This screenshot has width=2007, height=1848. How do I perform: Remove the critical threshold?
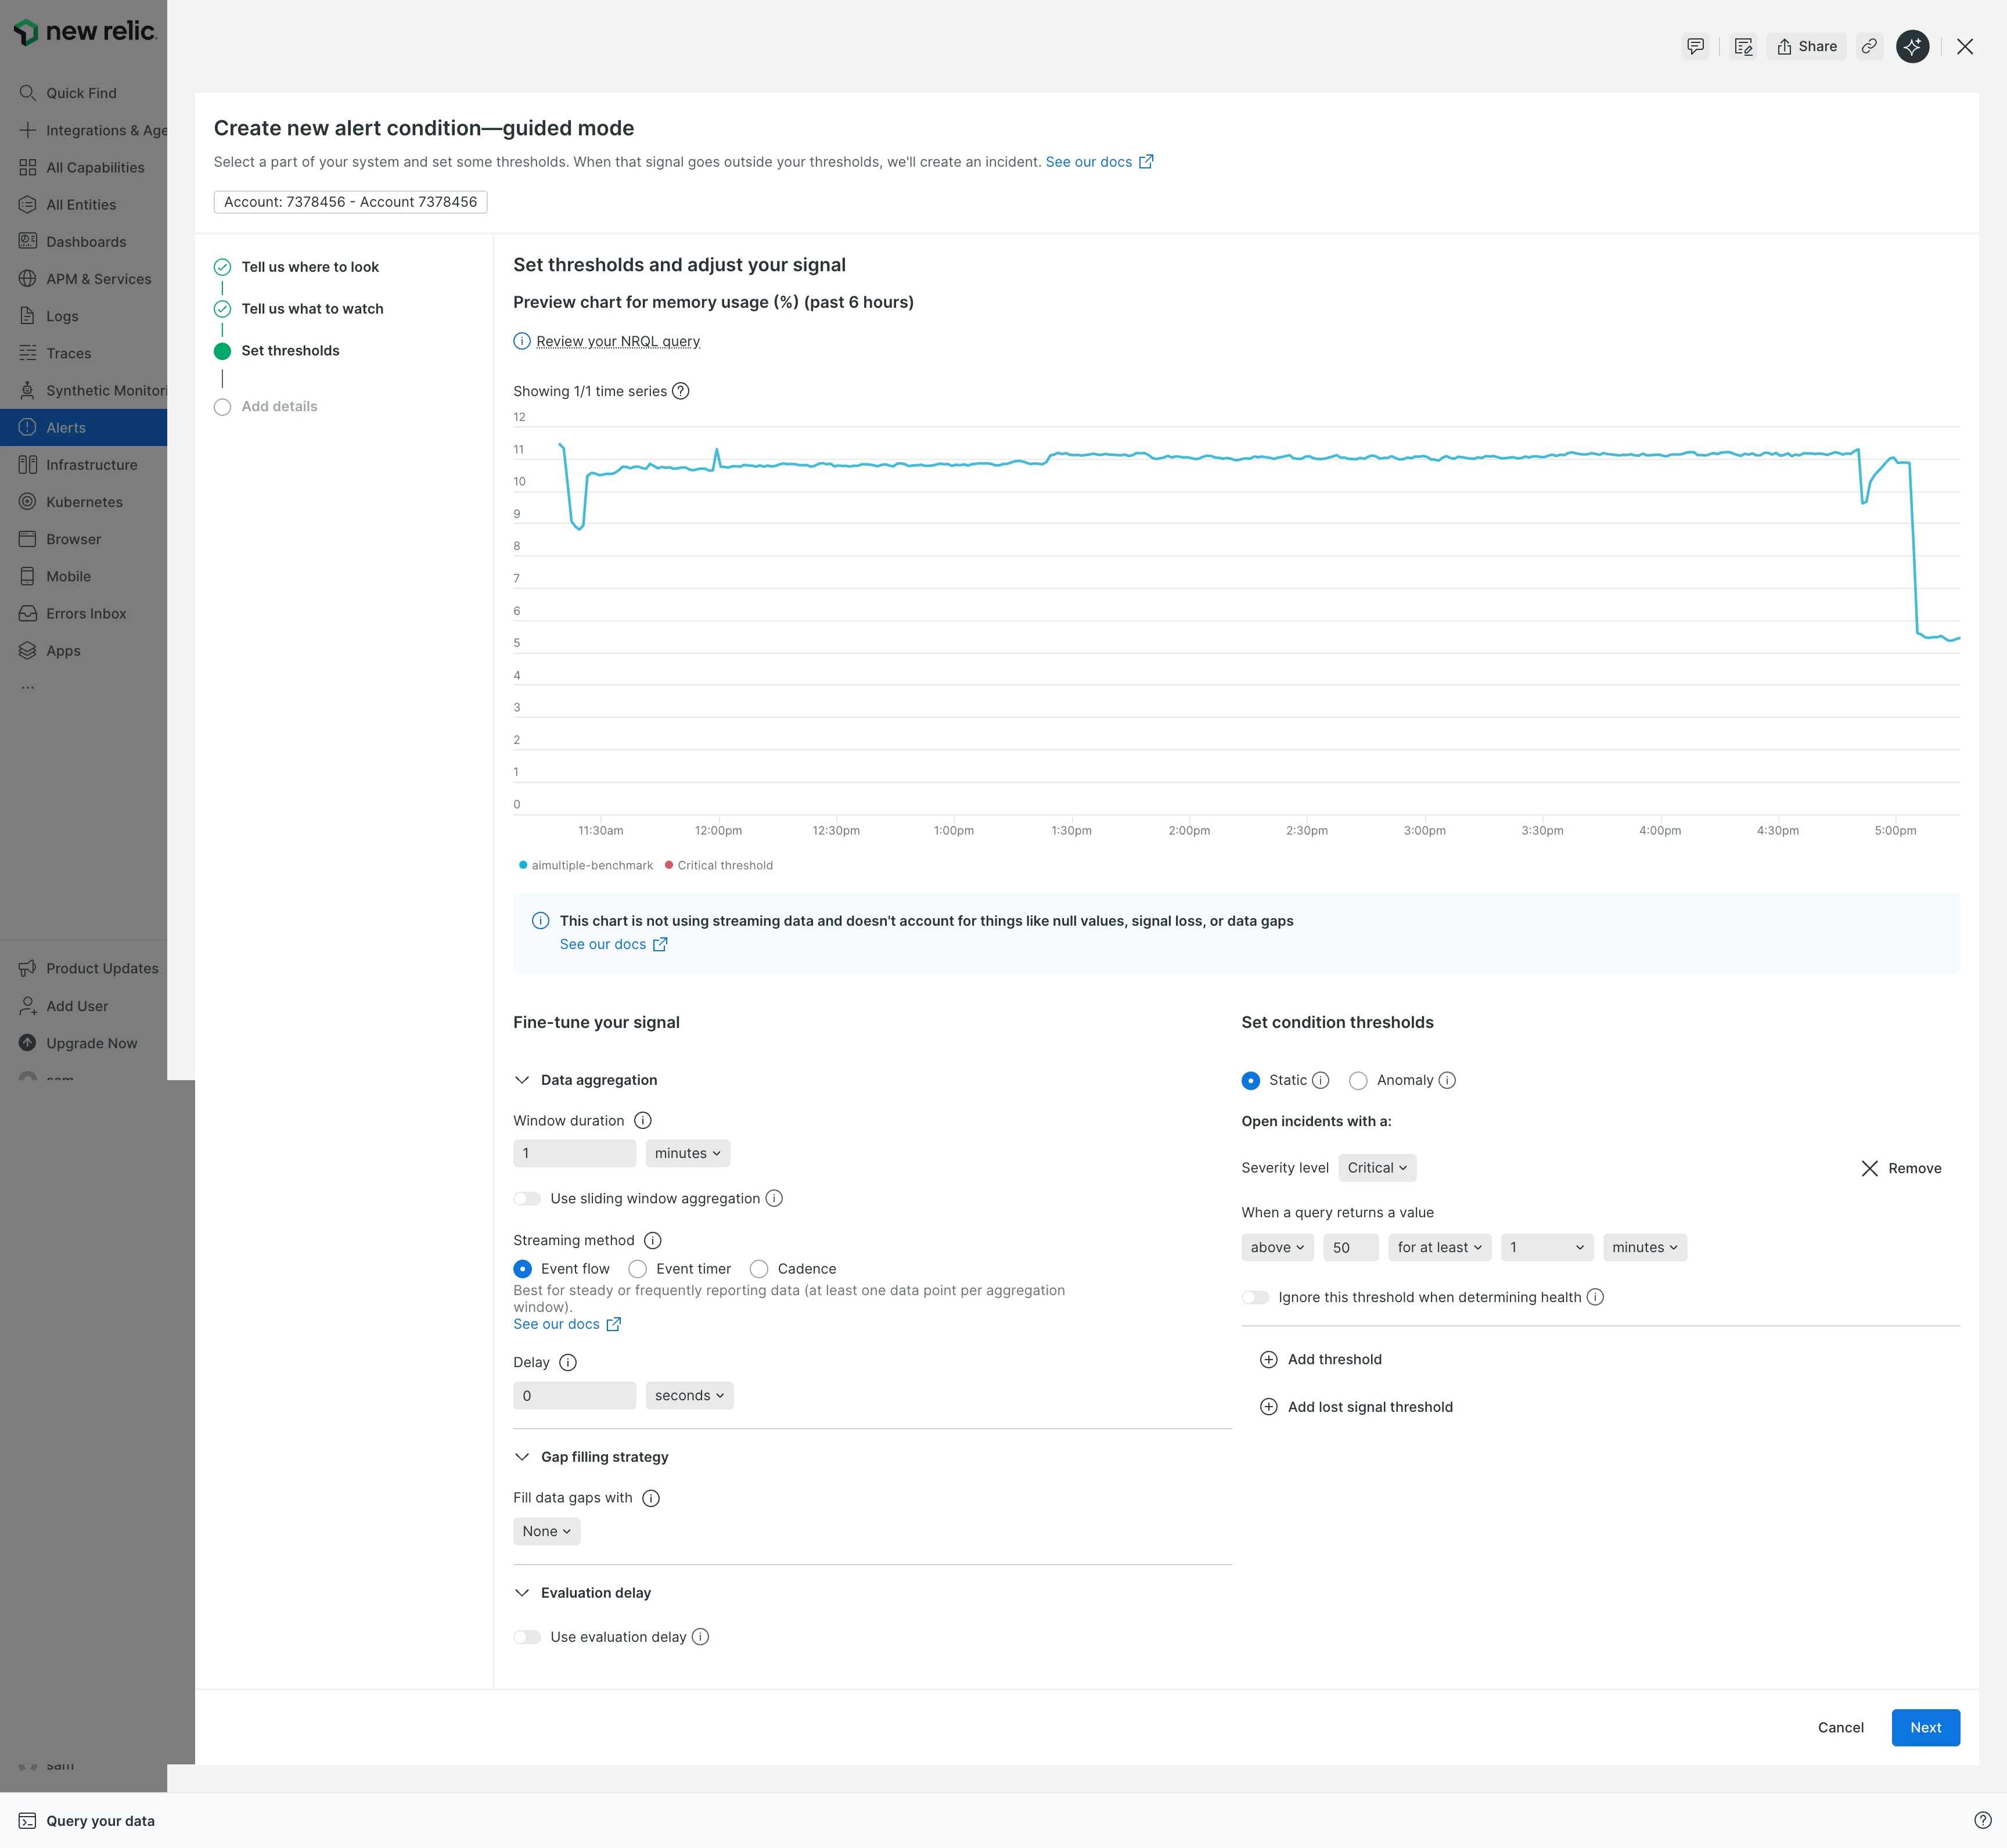coord(1901,1168)
